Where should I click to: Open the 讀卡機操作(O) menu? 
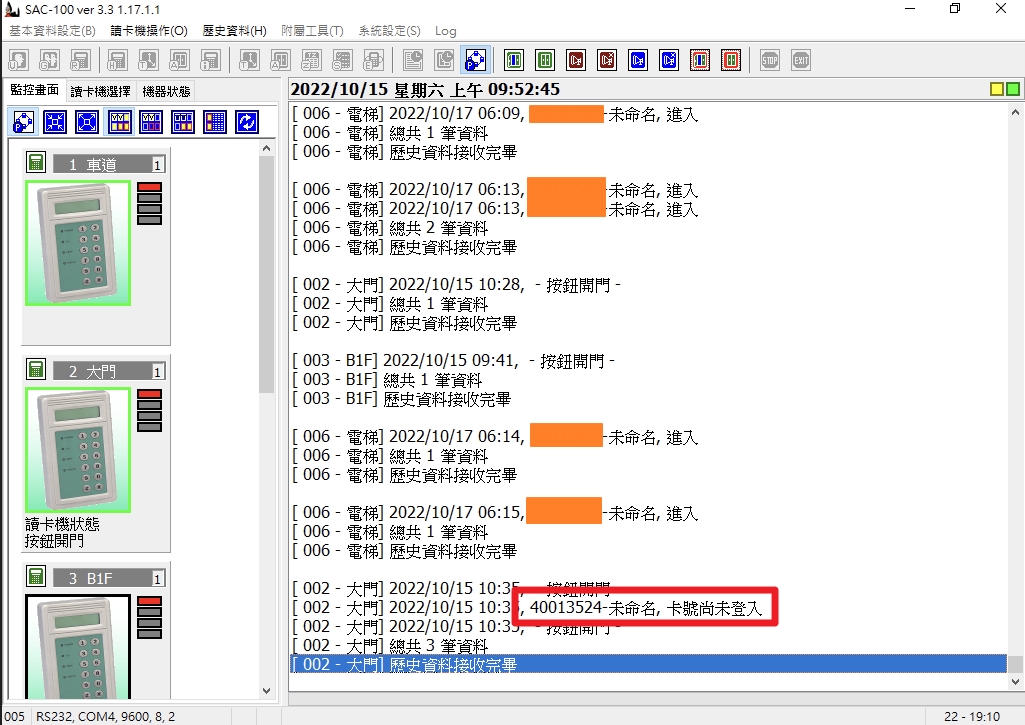click(149, 31)
